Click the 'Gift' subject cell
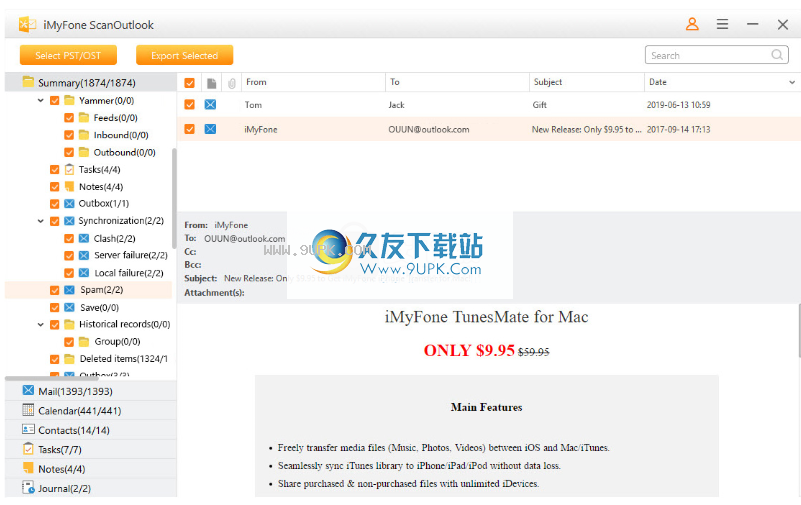 click(x=539, y=105)
